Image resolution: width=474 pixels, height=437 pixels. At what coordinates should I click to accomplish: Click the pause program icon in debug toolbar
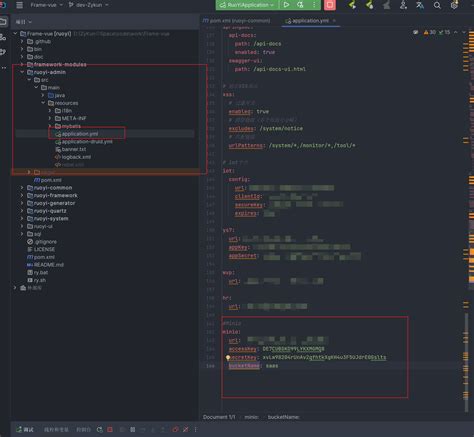click(x=133, y=430)
